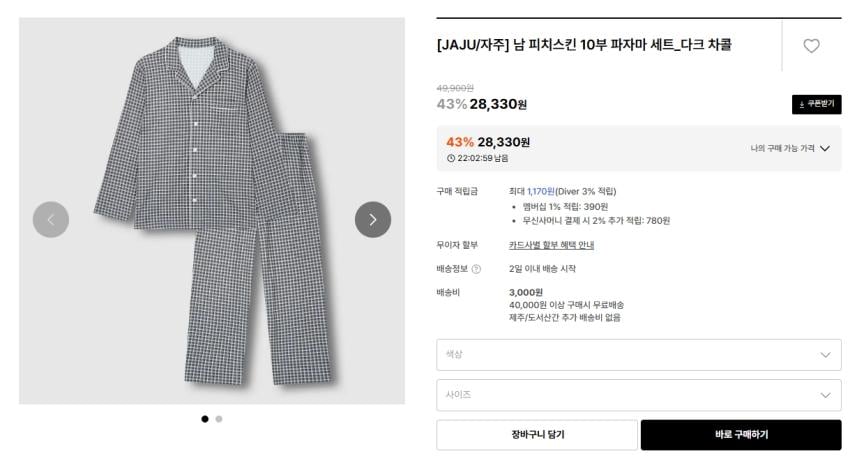Select the first carousel dot indicator
The height and width of the screenshot is (472, 850).
205,419
